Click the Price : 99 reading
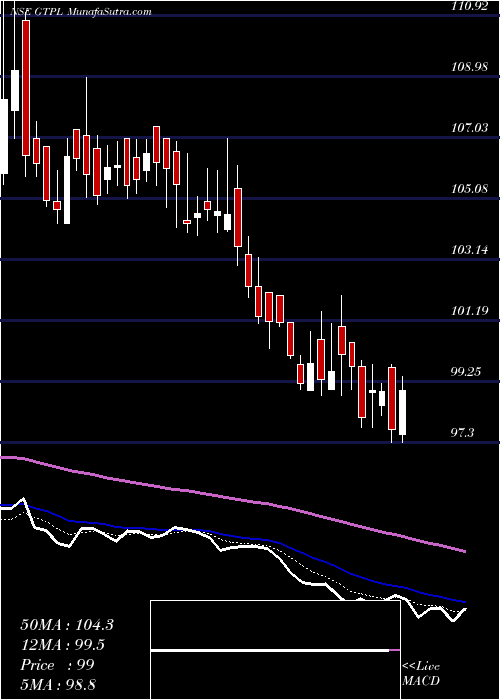The width and height of the screenshot is (500, 700). [58, 665]
